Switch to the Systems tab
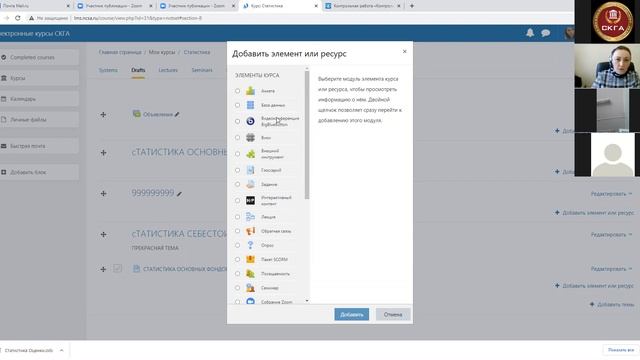The image size is (640, 360). 108,70
